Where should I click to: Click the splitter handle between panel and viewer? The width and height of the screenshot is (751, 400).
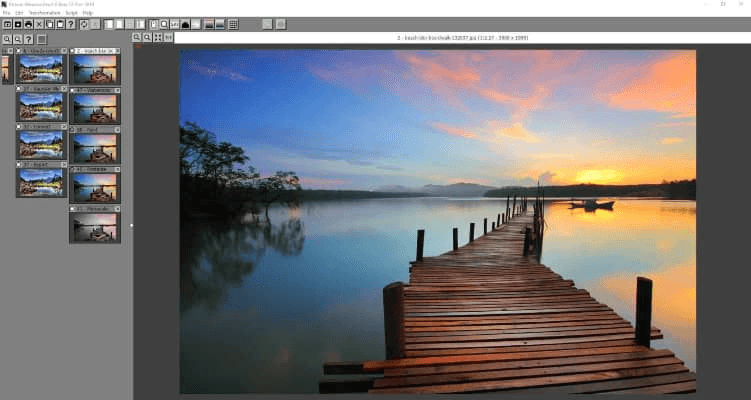[131, 225]
